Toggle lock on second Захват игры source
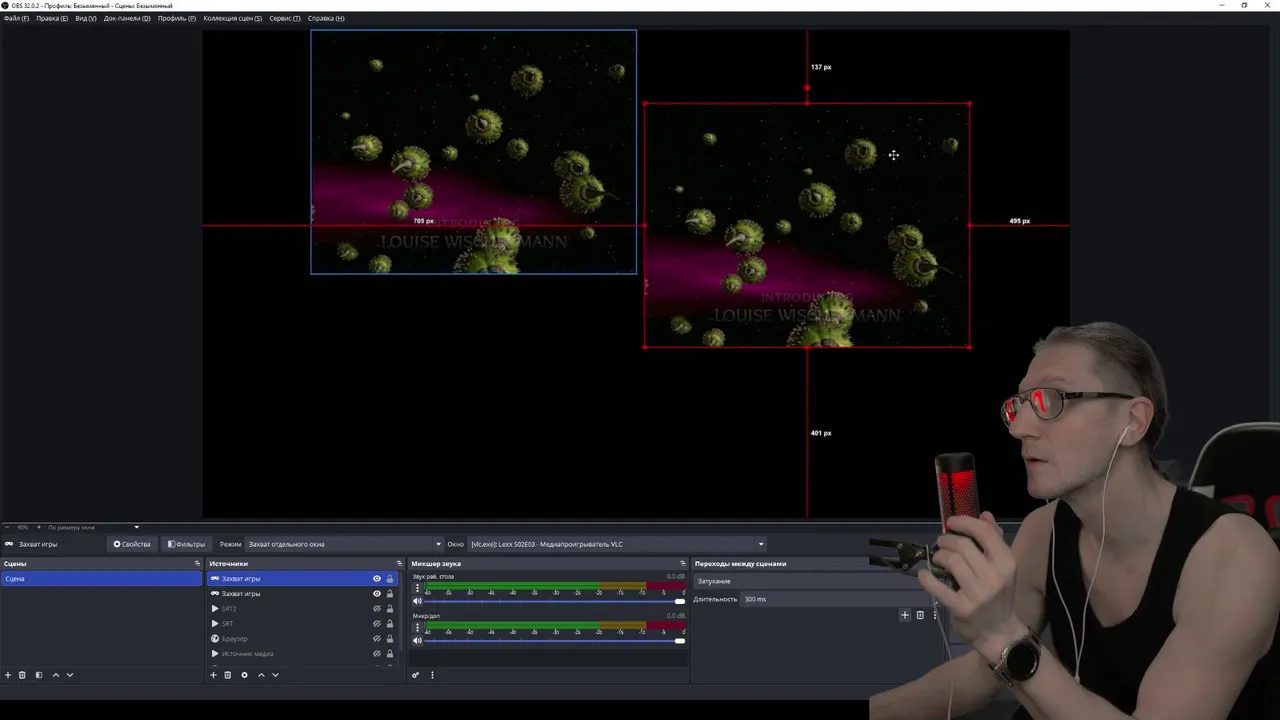Screen dimensions: 1280x720 tap(390, 594)
